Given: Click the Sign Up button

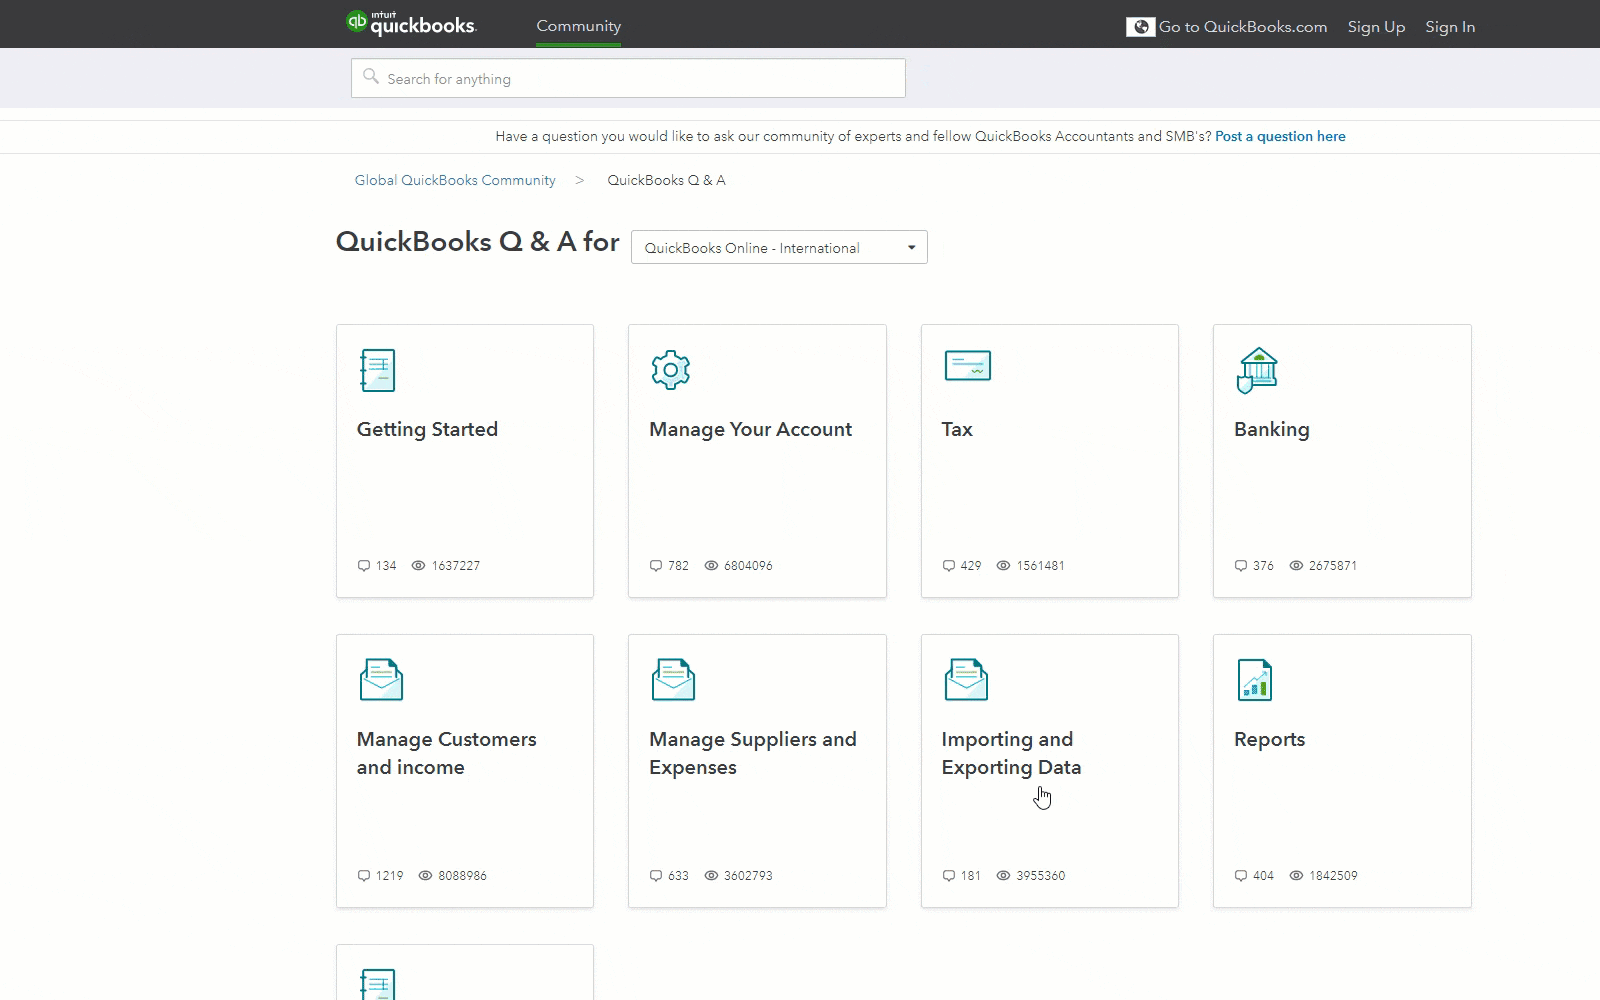Looking at the screenshot, I should [x=1375, y=26].
